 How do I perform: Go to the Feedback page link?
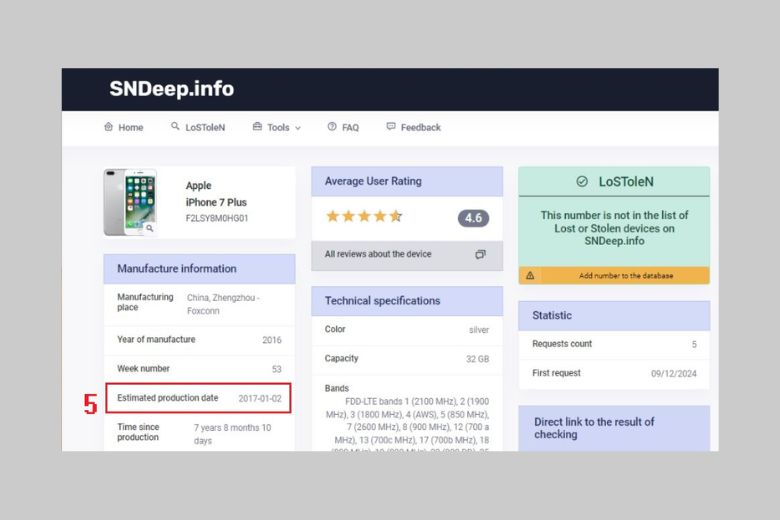[x=420, y=128]
